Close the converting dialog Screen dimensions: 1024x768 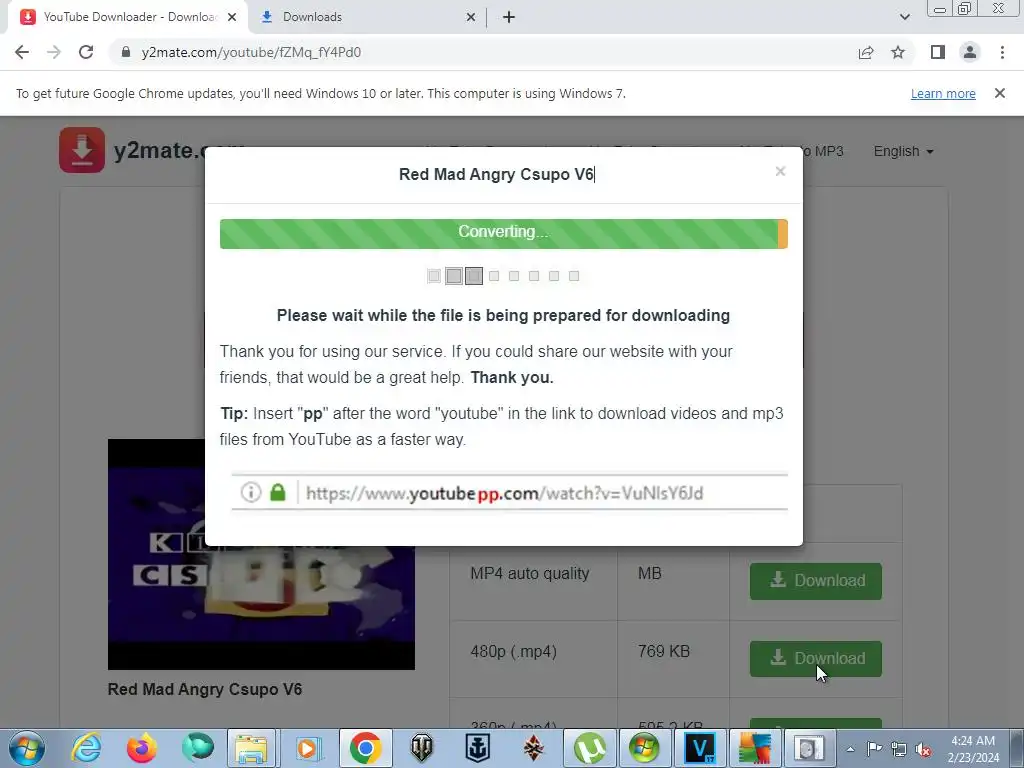pos(780,171)
